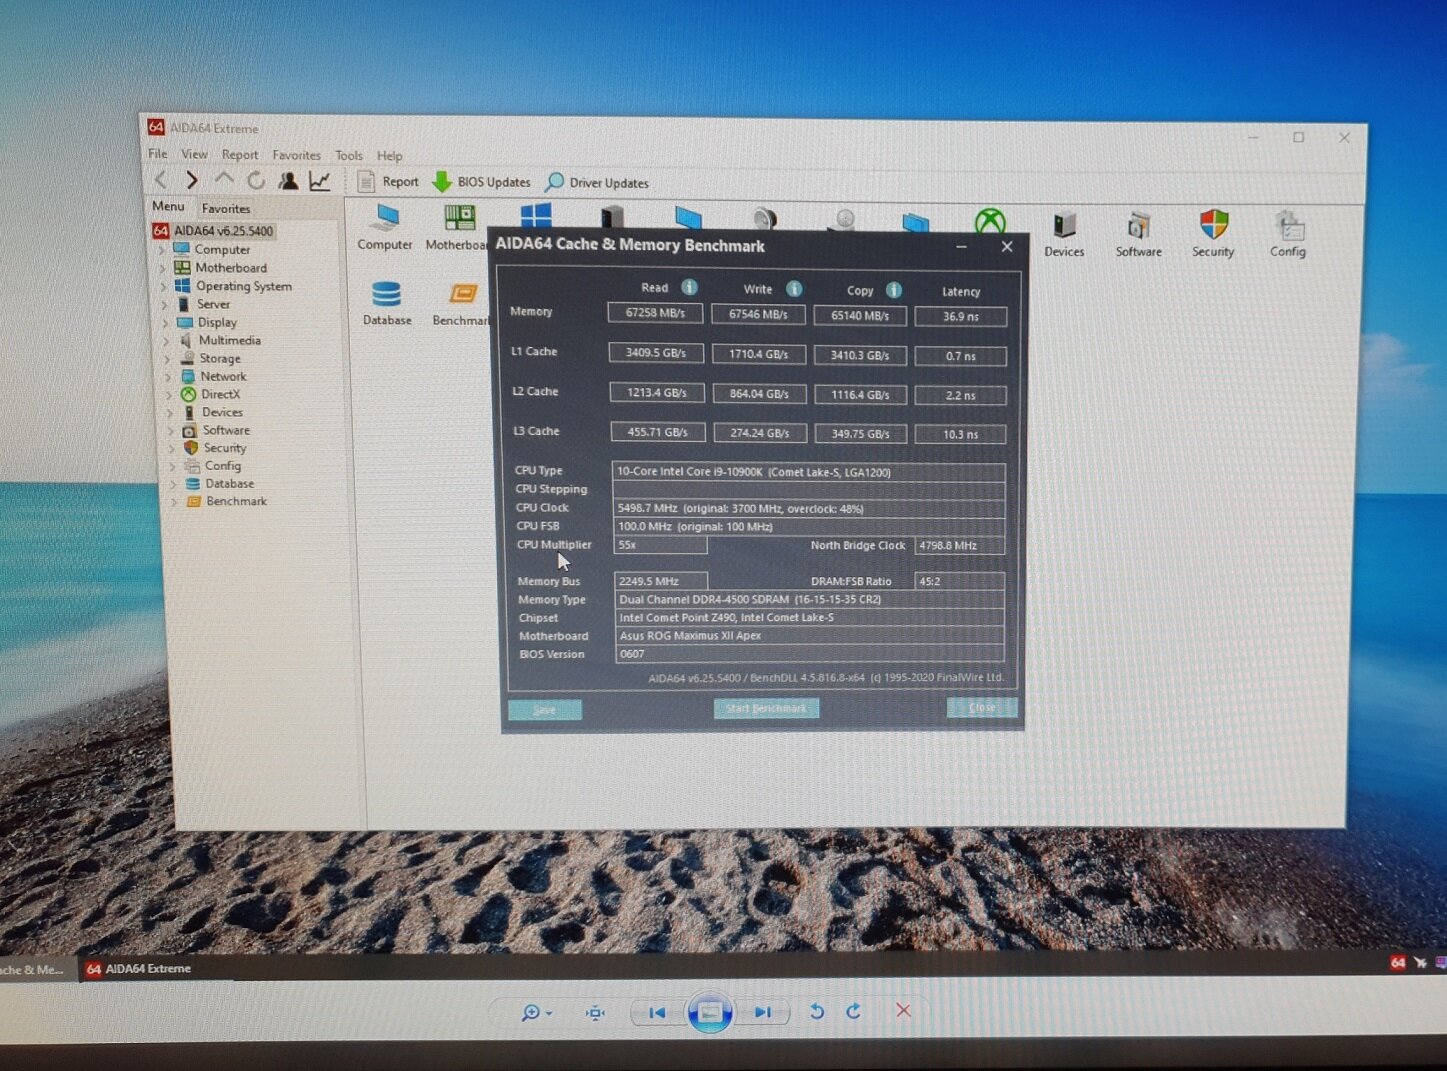Expand the DirectX tree node
1447x1071 pixels.
pos(170,395)
